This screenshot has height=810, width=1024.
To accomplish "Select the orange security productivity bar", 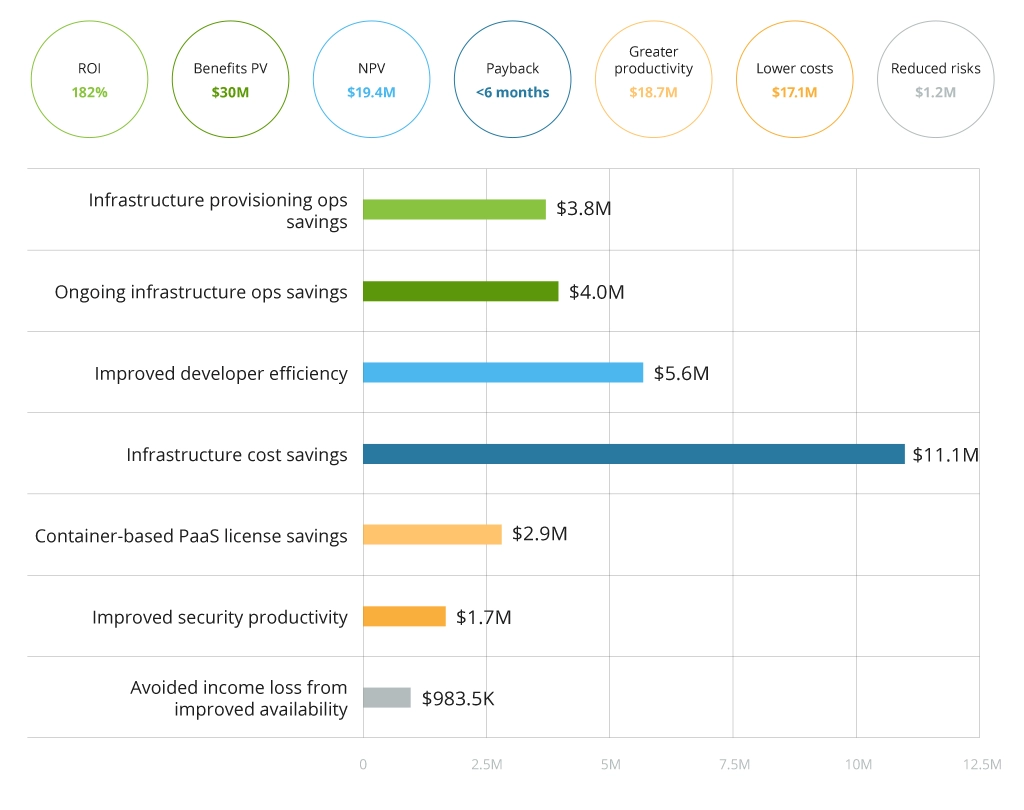I will click(x=404, y=616).
